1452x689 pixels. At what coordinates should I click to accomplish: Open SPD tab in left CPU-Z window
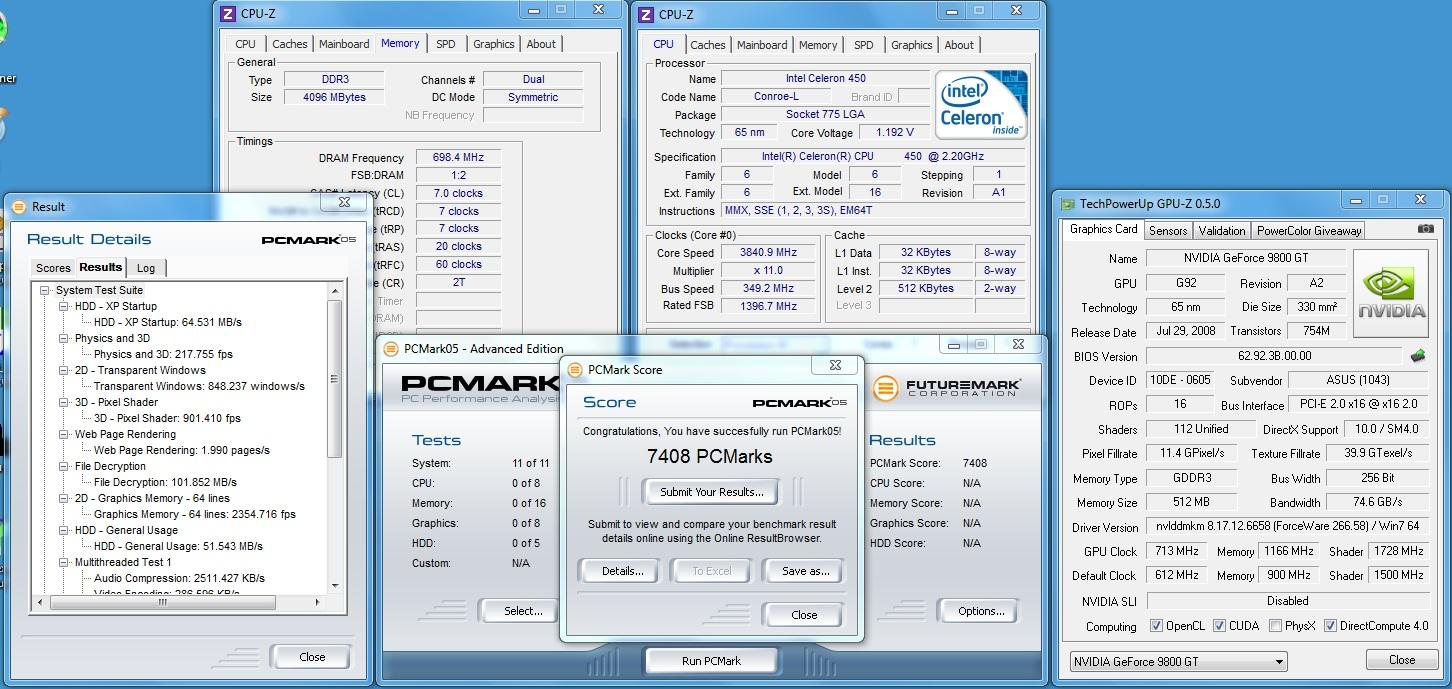(x=446, y=44)
